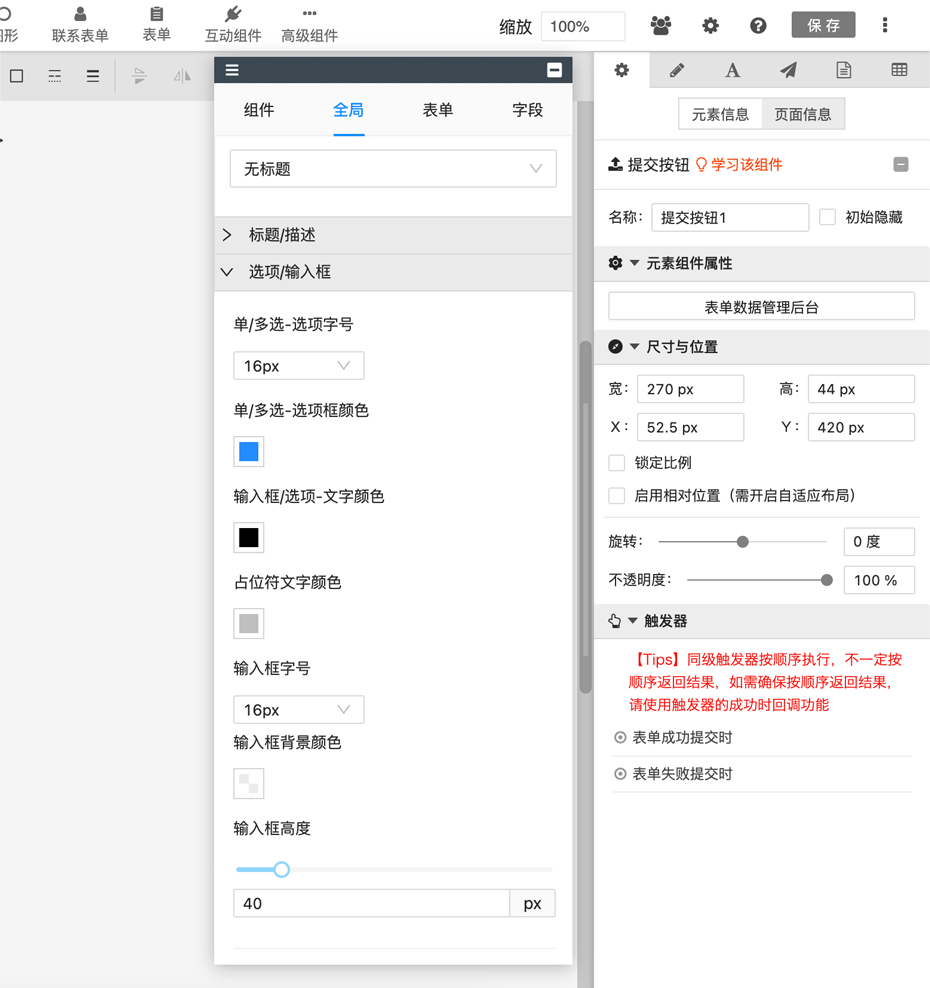Image resolution: width=930 pixels, height=988 pixels.
Task: Click the dashed lines distribute icon
Action: pos(55,76)
